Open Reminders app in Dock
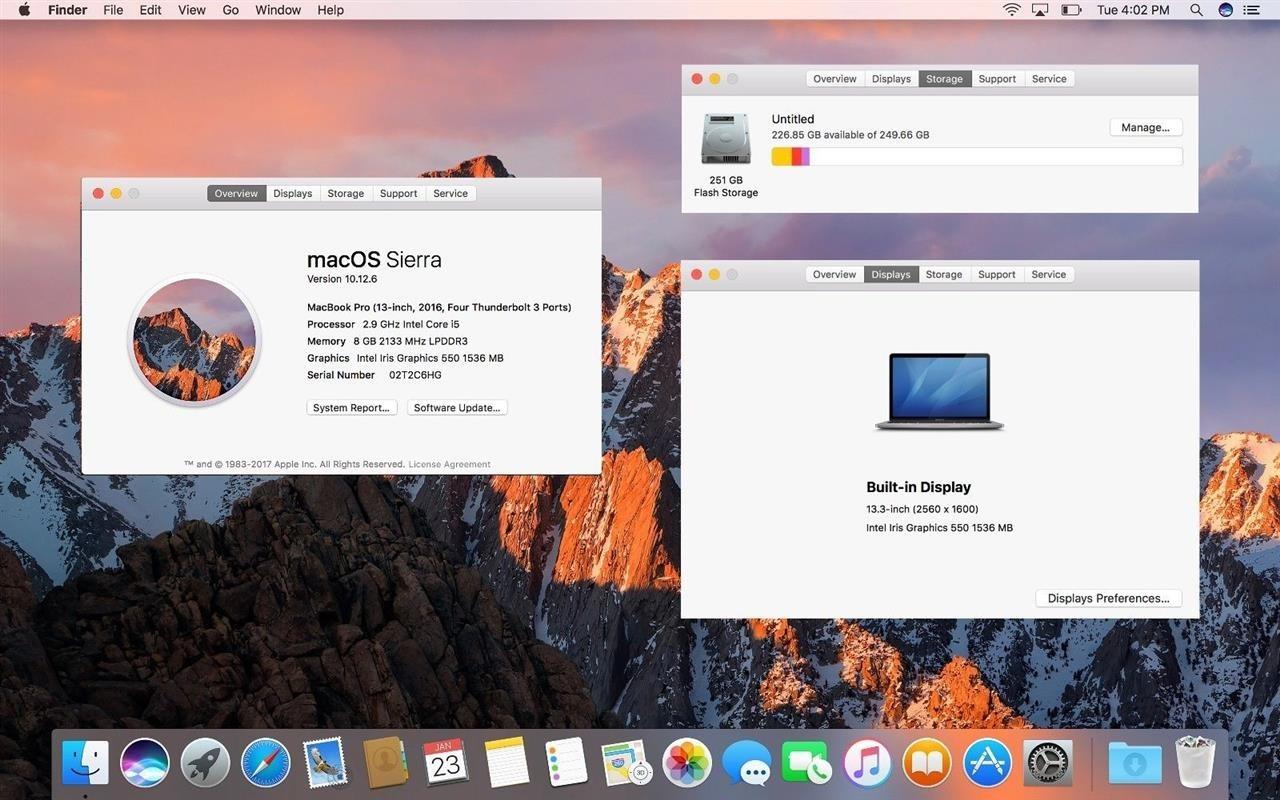Viewport: 1280px width, 800px height. pyautogui.click(x=566, y=763)
